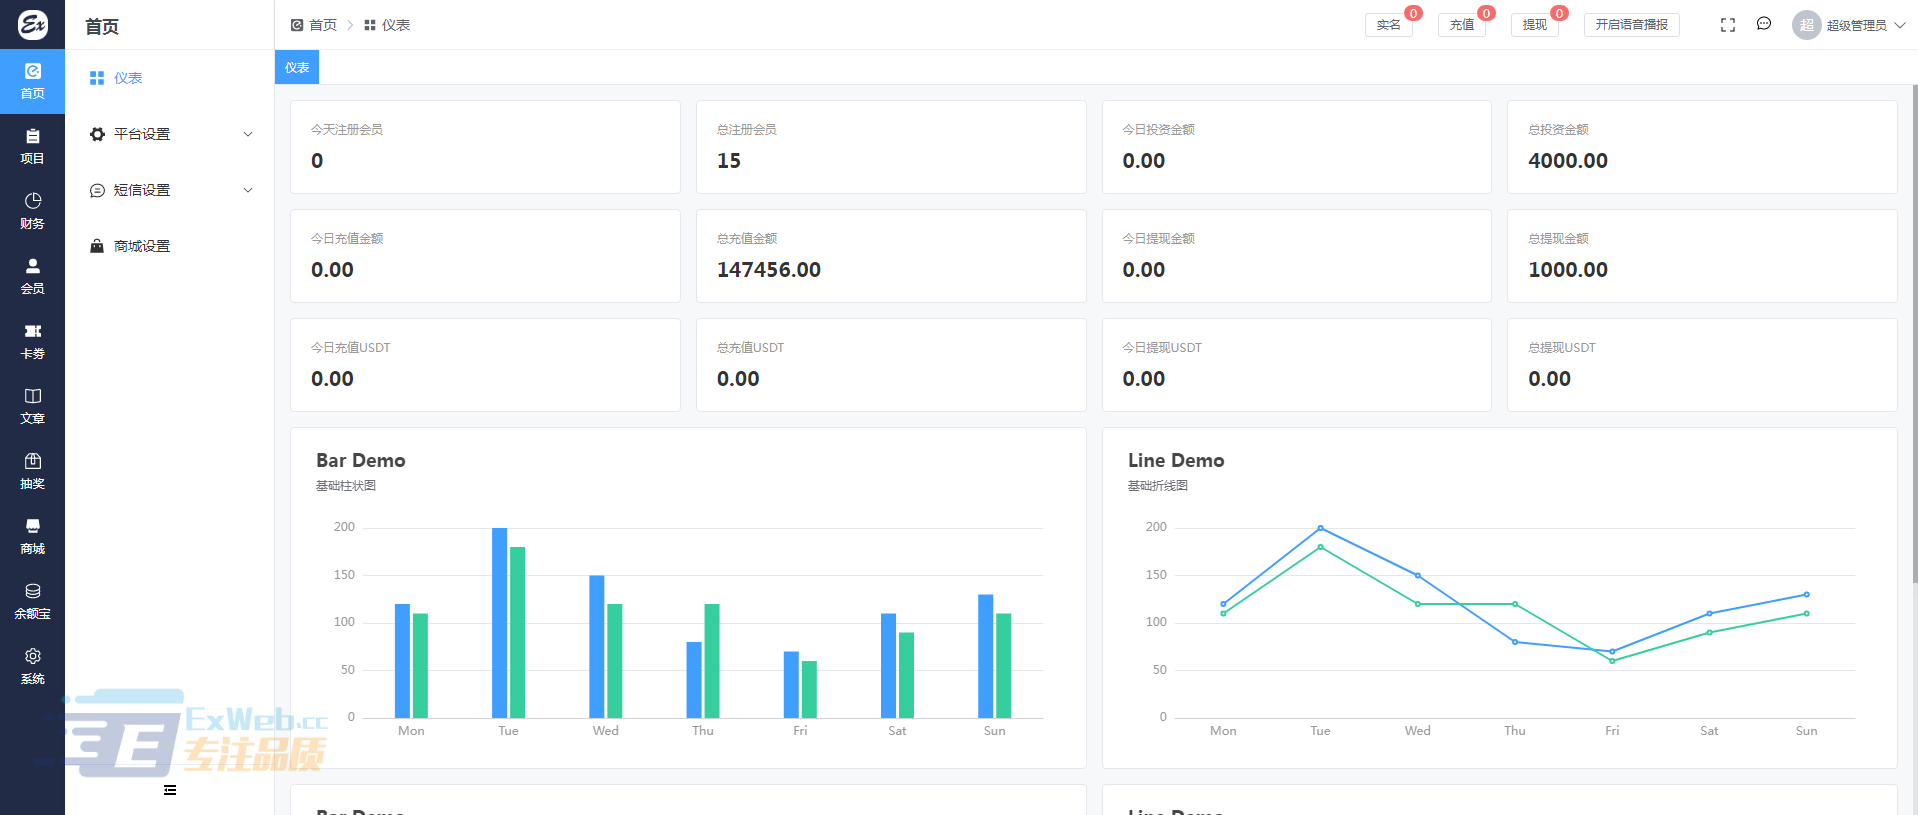Click the 总充值金额 value 147456.00

(x=769, y=270)
